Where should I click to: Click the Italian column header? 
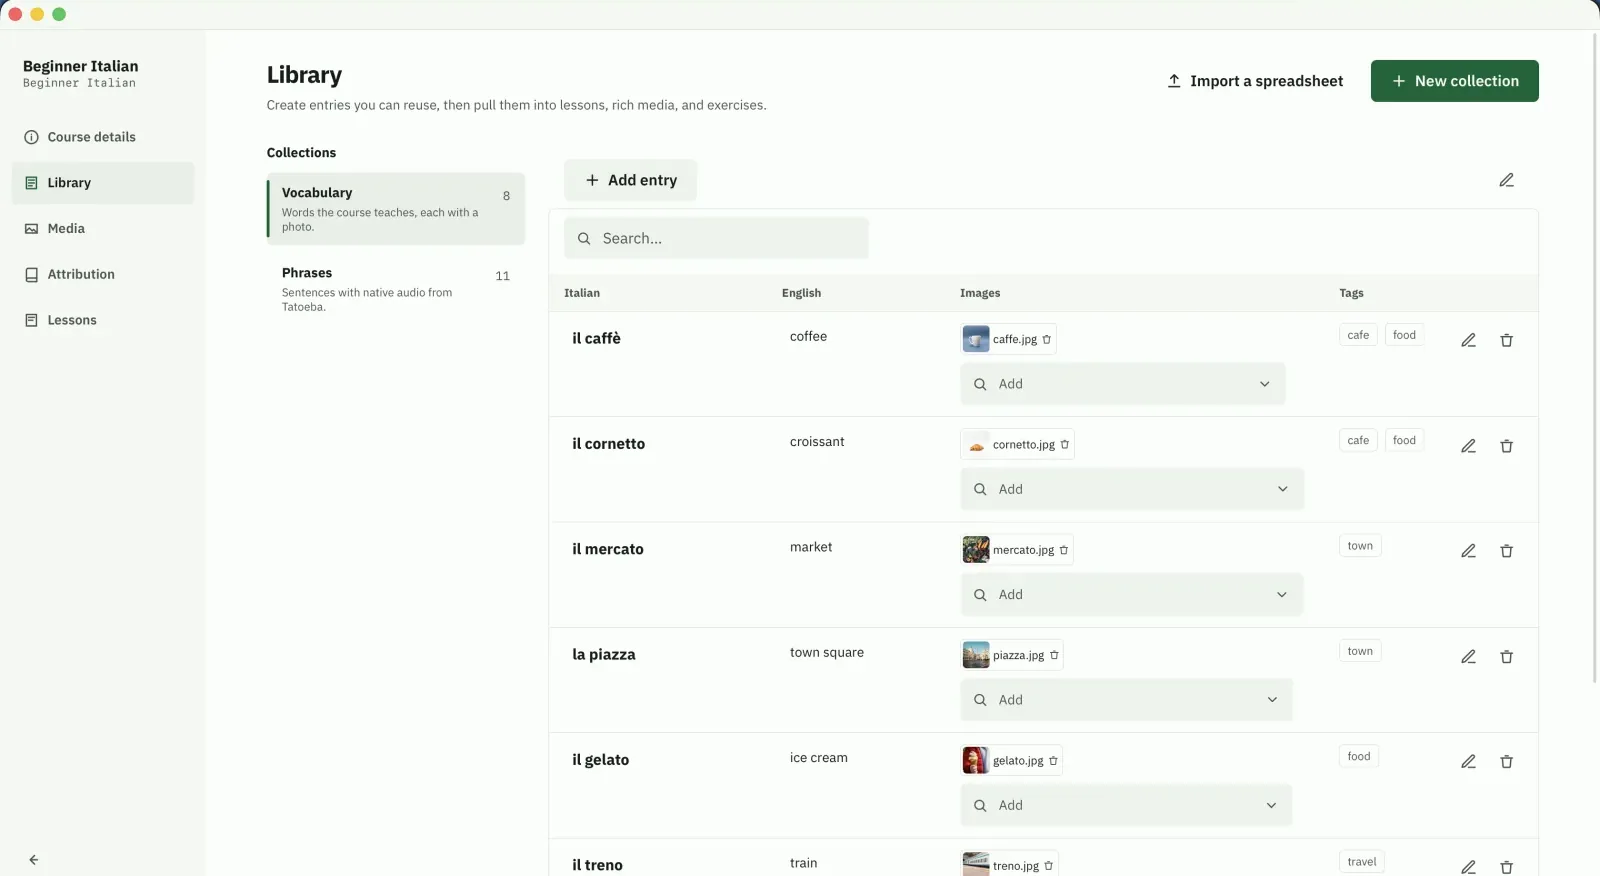[x=582, y=293]
